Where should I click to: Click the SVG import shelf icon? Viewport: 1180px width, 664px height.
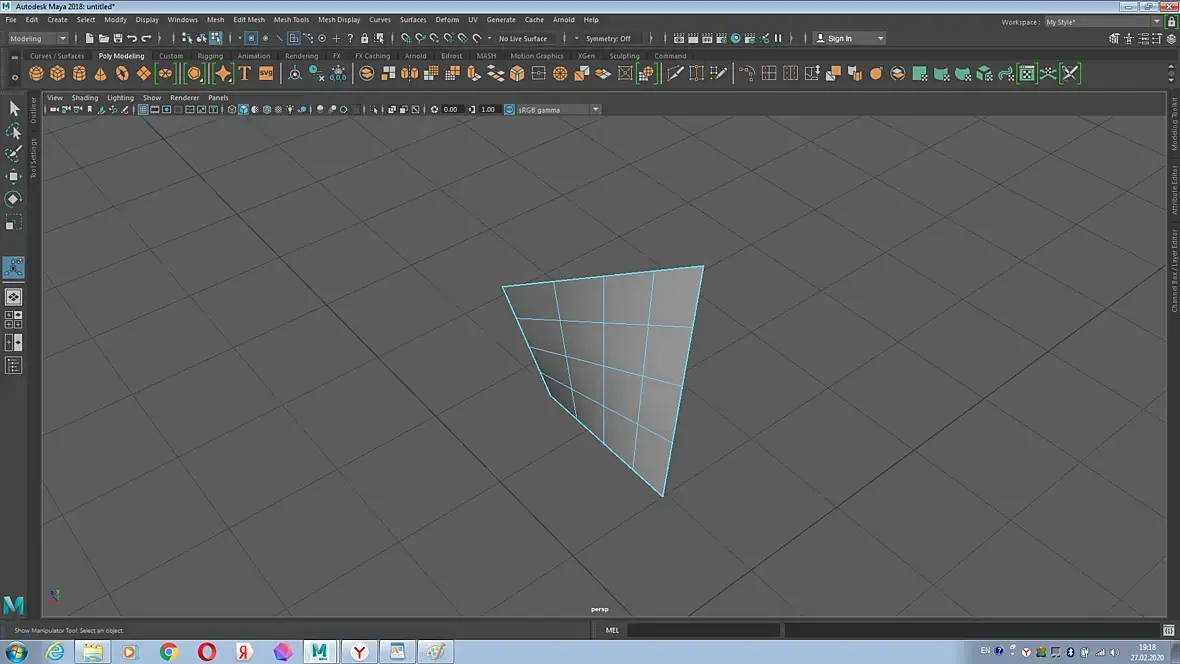tap(266, 74)
